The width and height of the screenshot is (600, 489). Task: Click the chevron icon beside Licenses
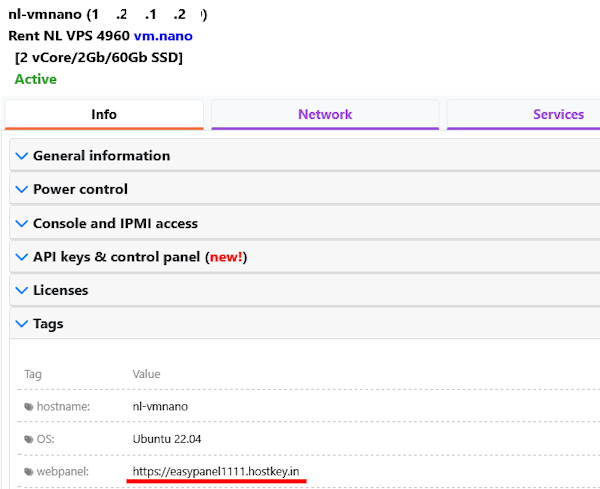pyautogui.click(x=22, y=290)
